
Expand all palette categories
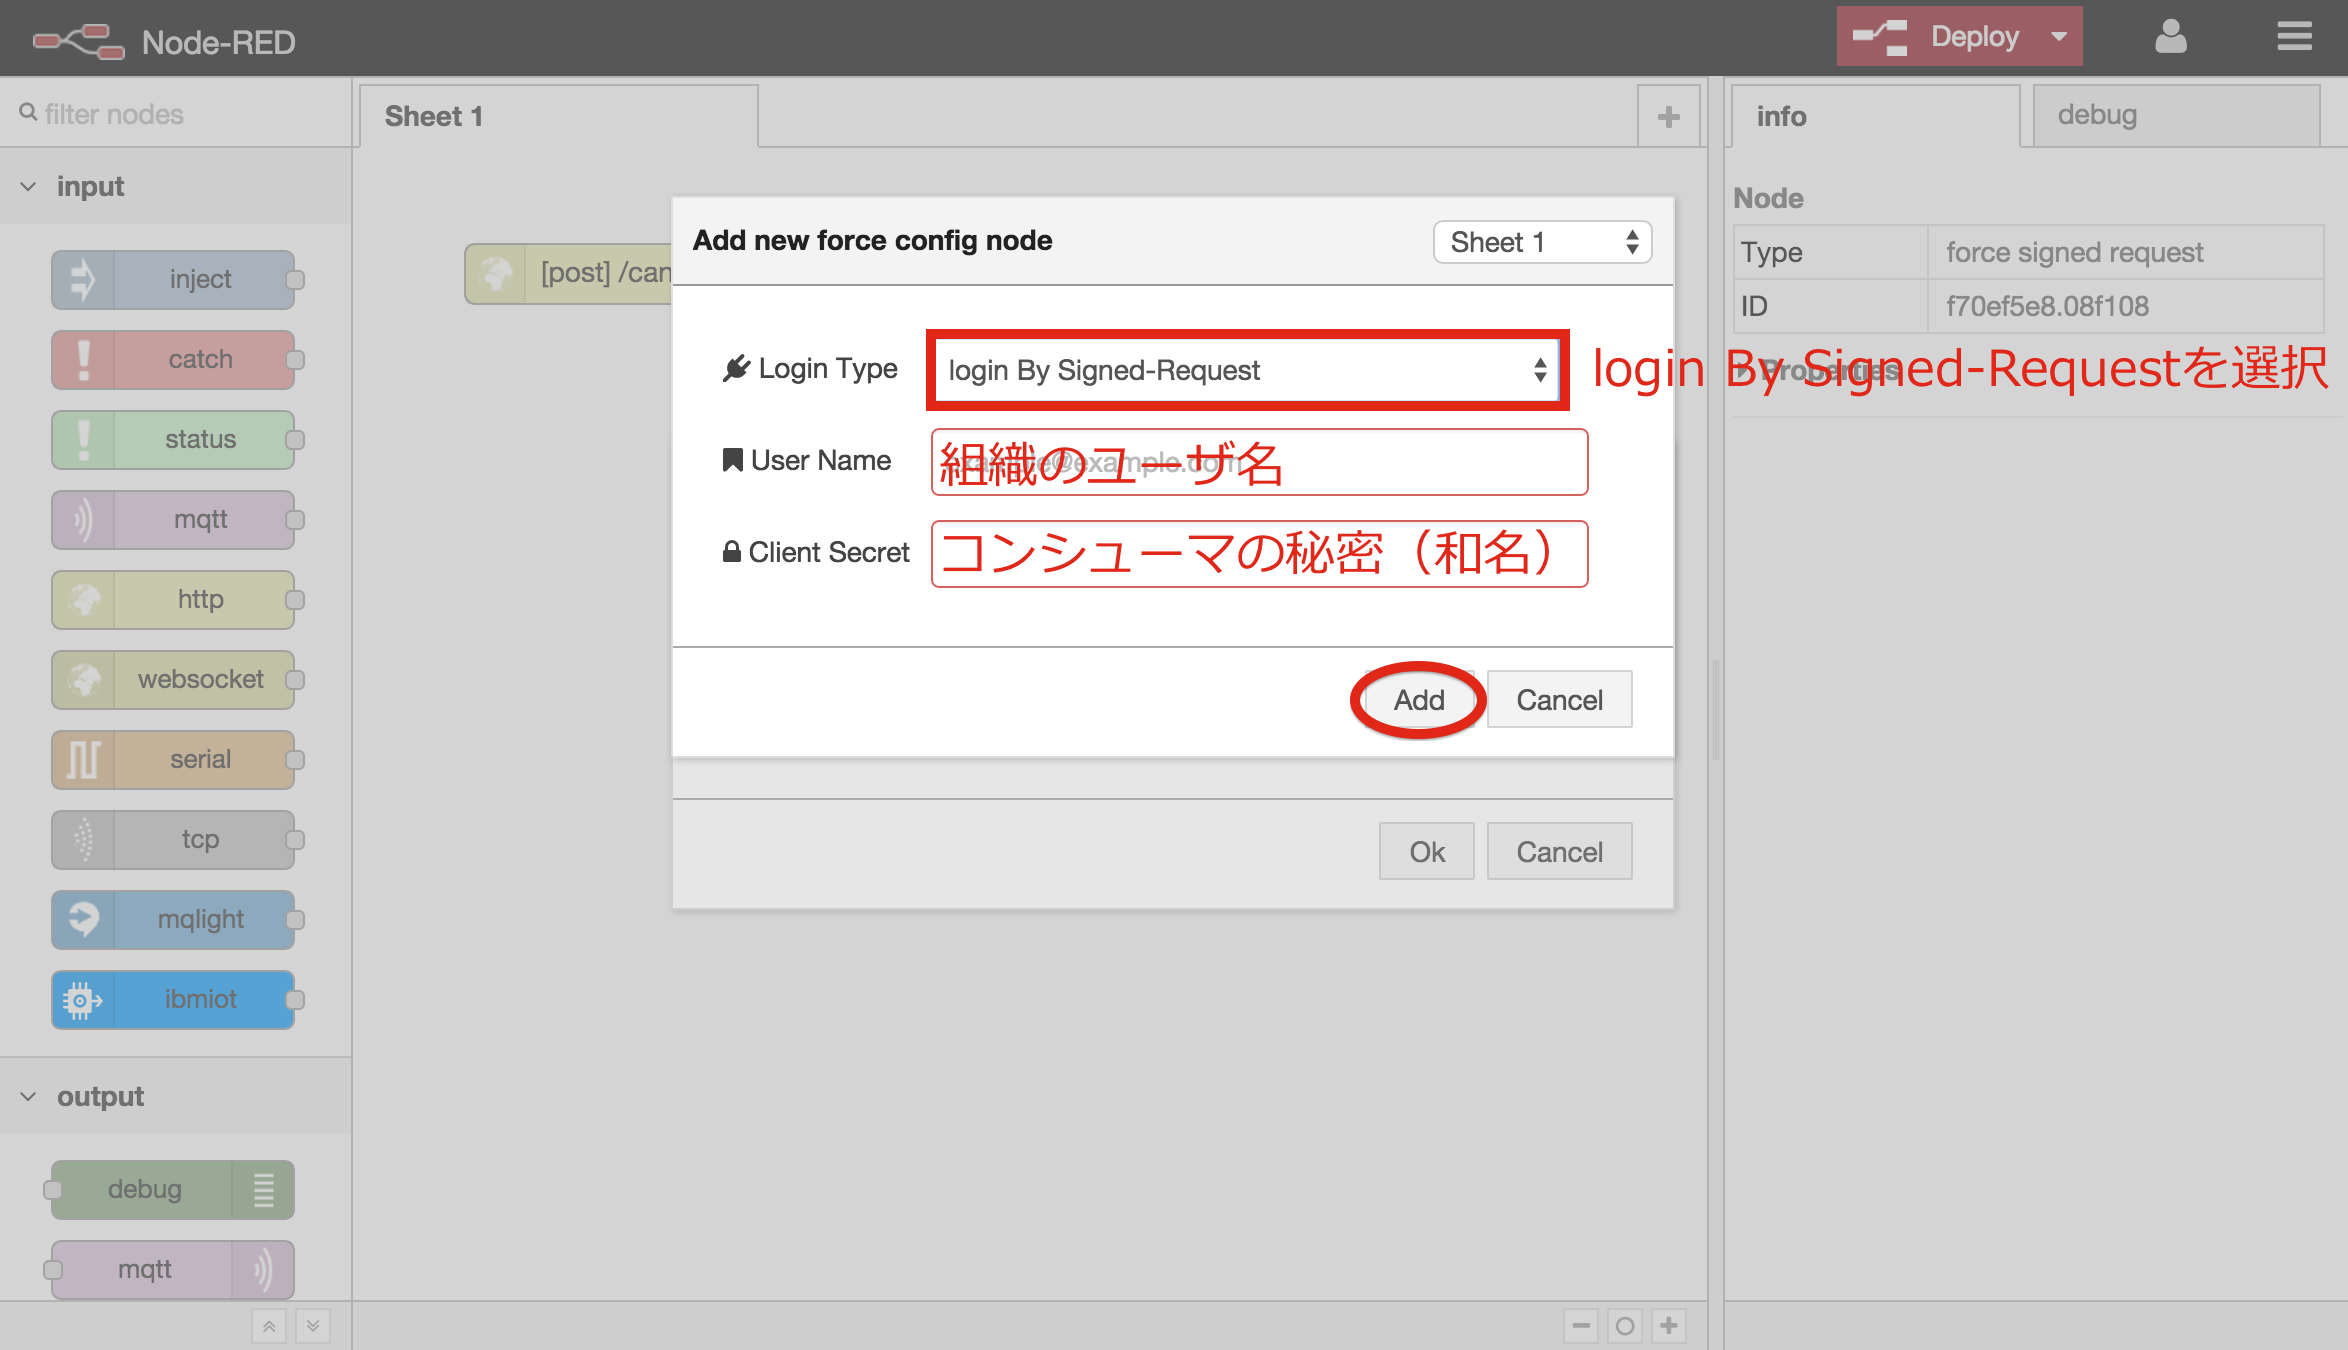(313, 1326)
